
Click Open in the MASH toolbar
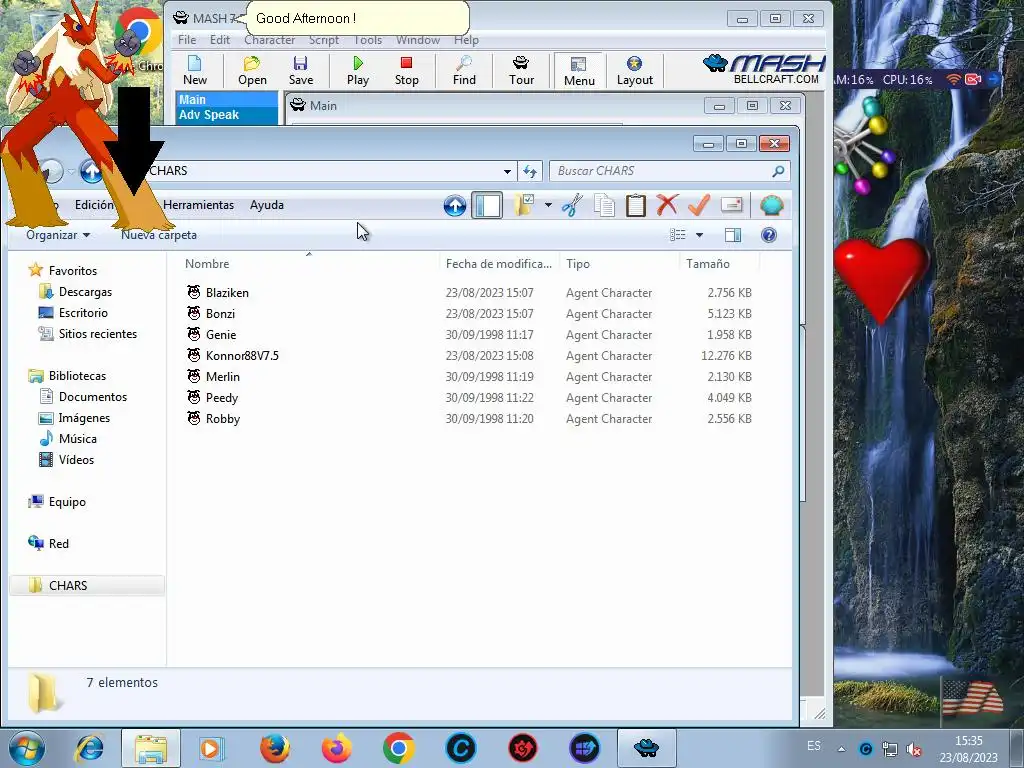pyautogui.click(x=252, y=71)
